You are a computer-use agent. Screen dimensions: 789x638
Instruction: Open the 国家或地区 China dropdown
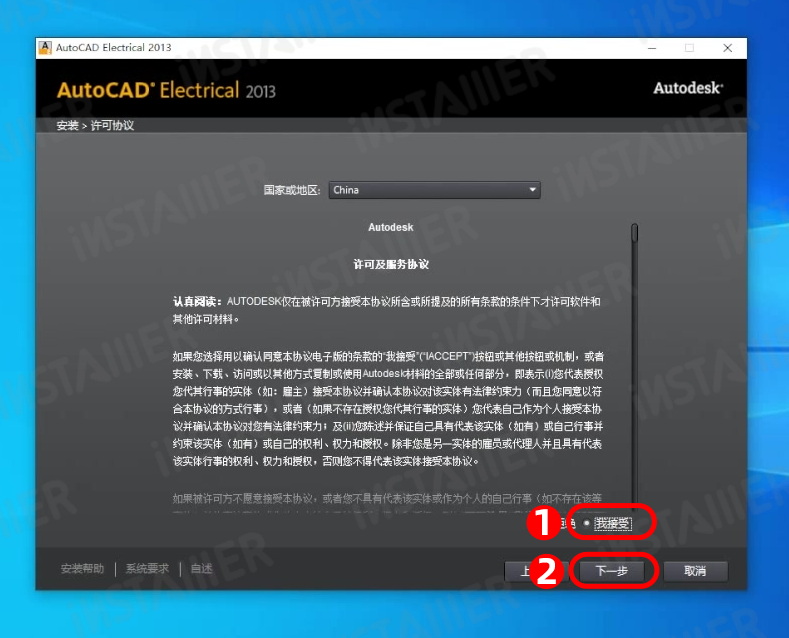[x=434, y=190]
